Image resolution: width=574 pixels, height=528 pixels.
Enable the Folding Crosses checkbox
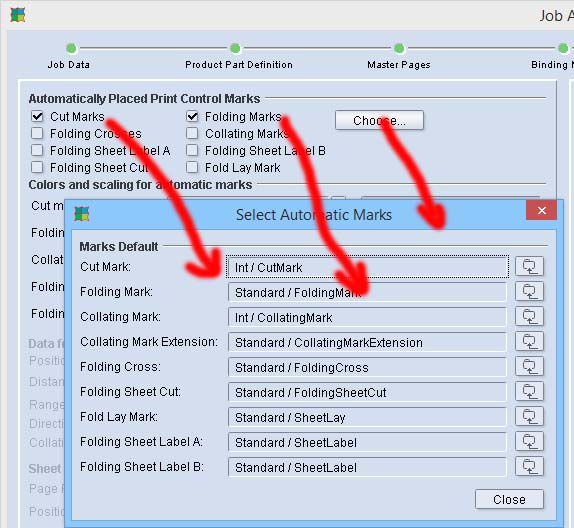pos(37,133)
